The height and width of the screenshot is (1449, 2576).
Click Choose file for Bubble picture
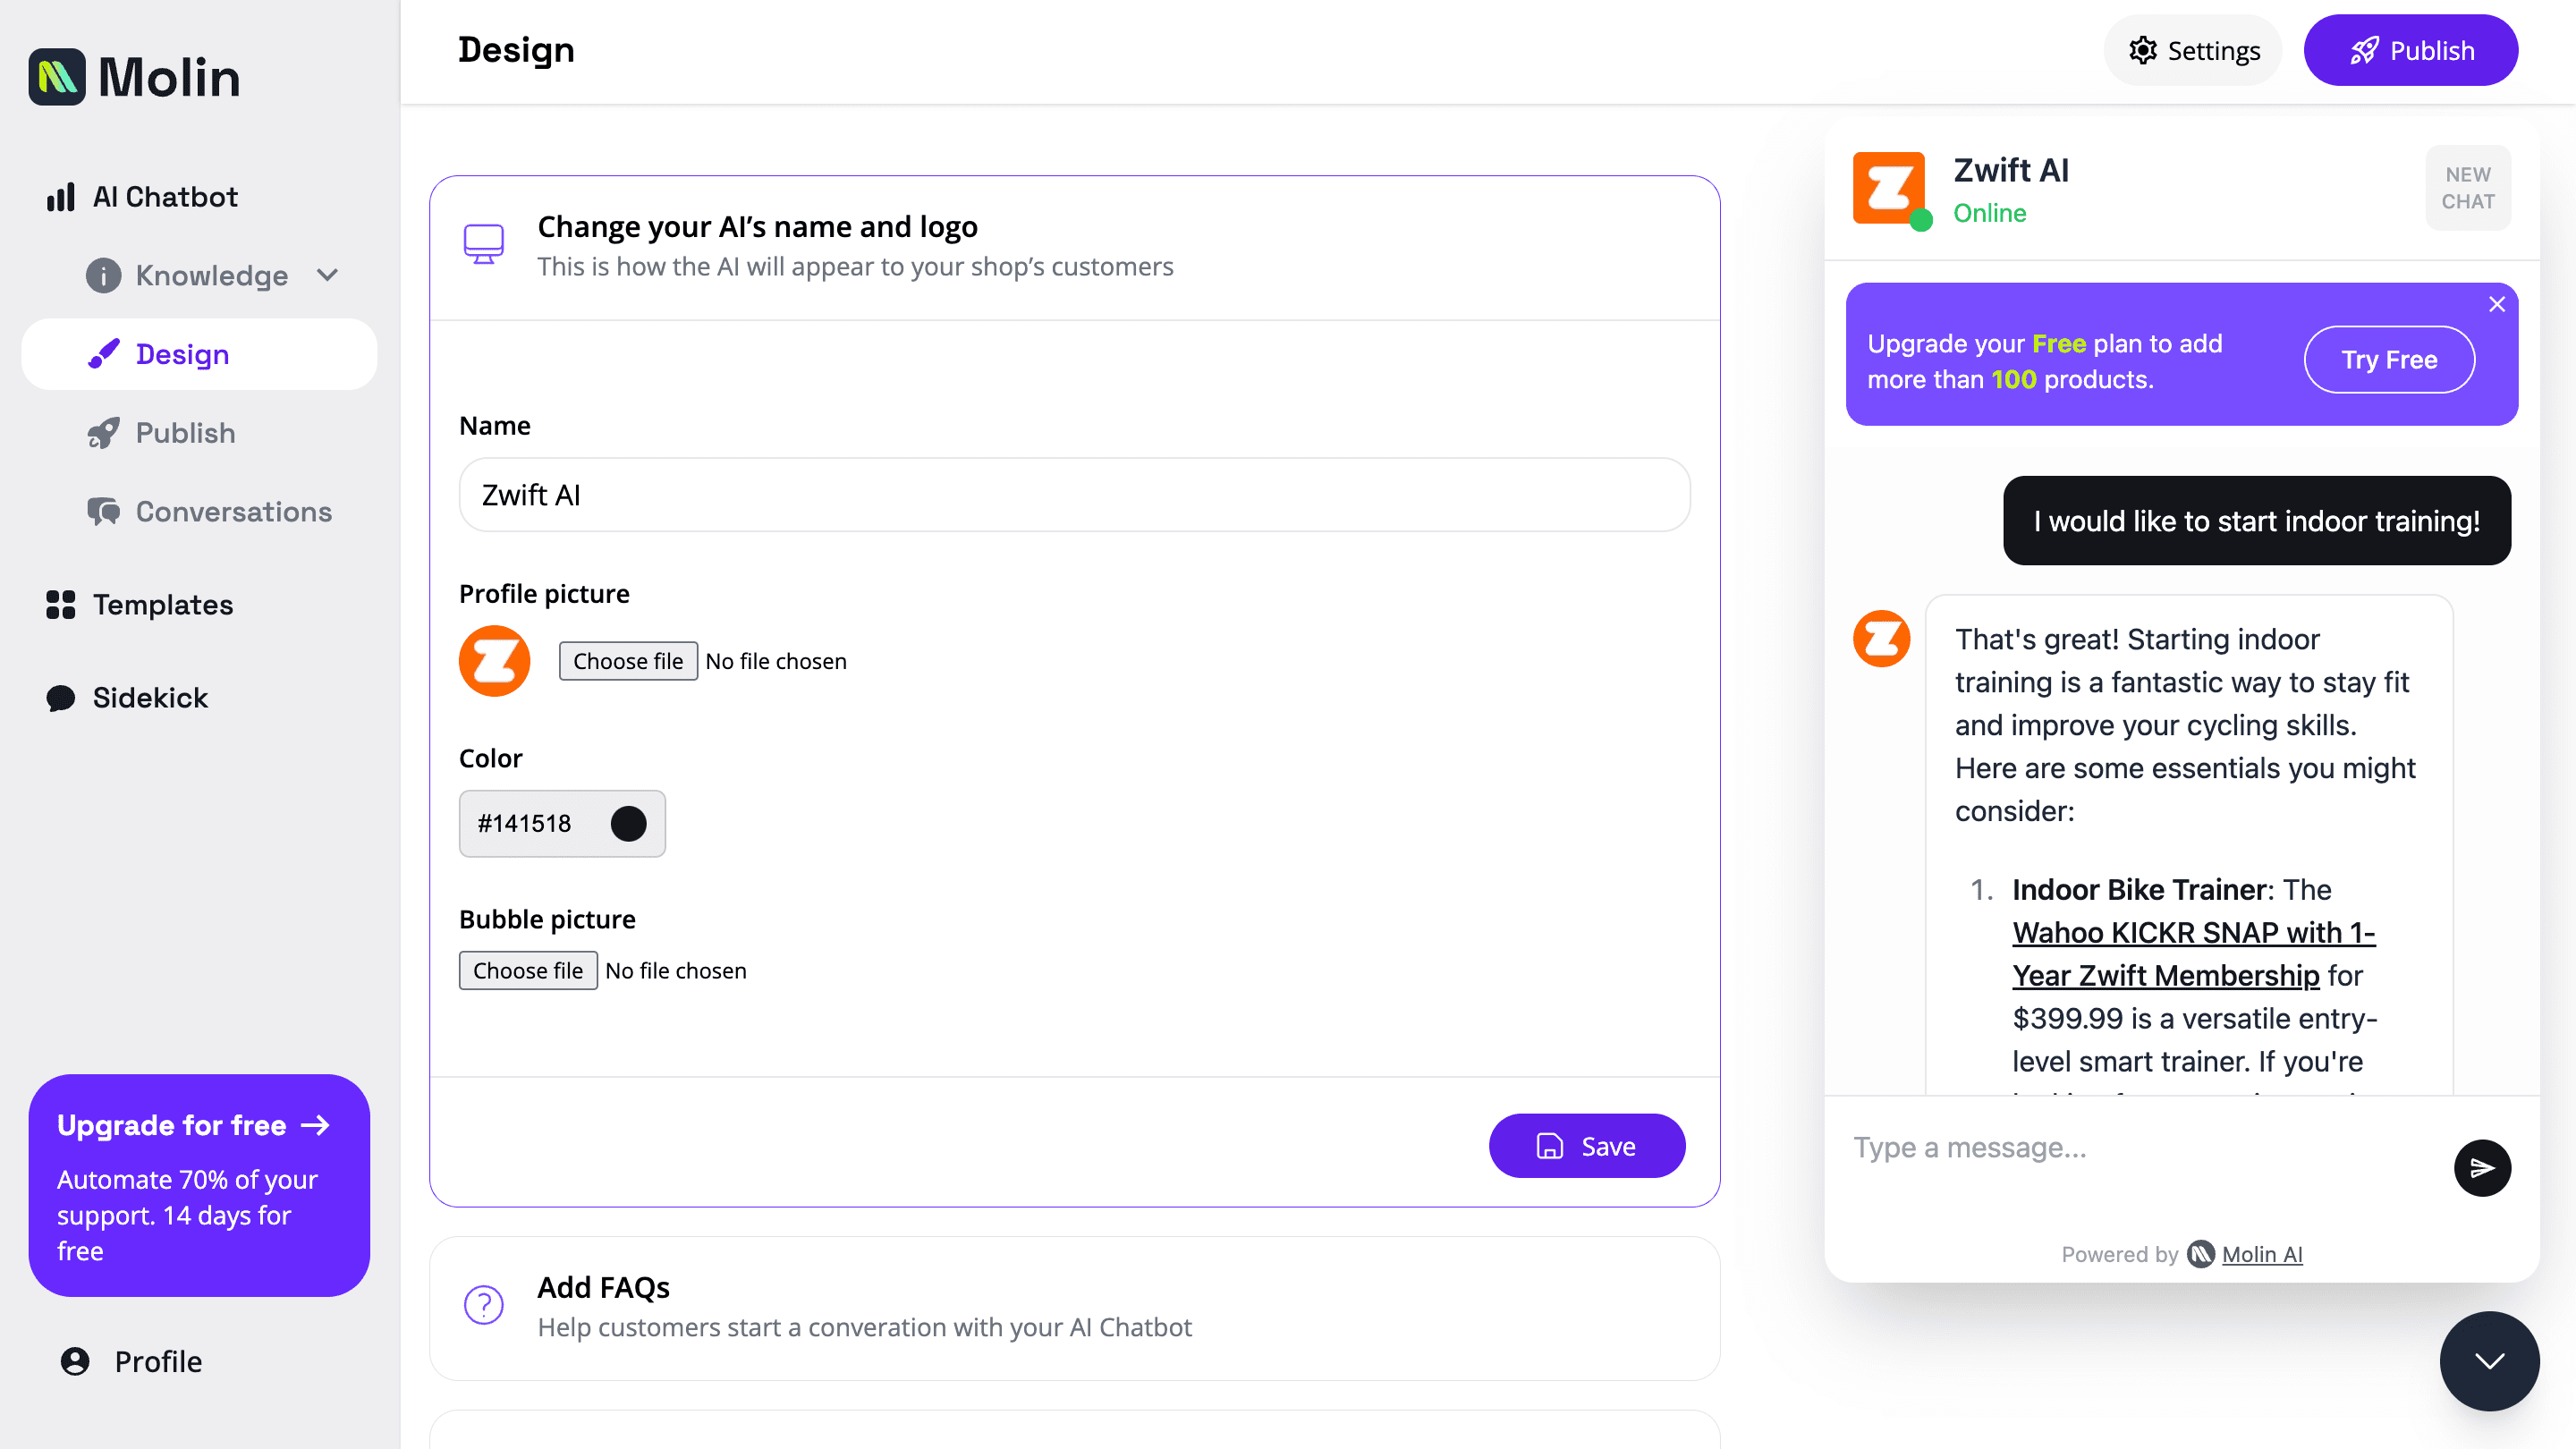point(528,970)
